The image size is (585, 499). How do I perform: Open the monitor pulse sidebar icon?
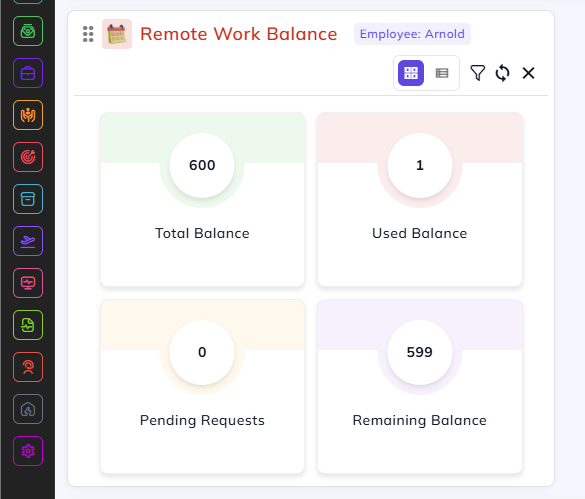coord(28,283)
